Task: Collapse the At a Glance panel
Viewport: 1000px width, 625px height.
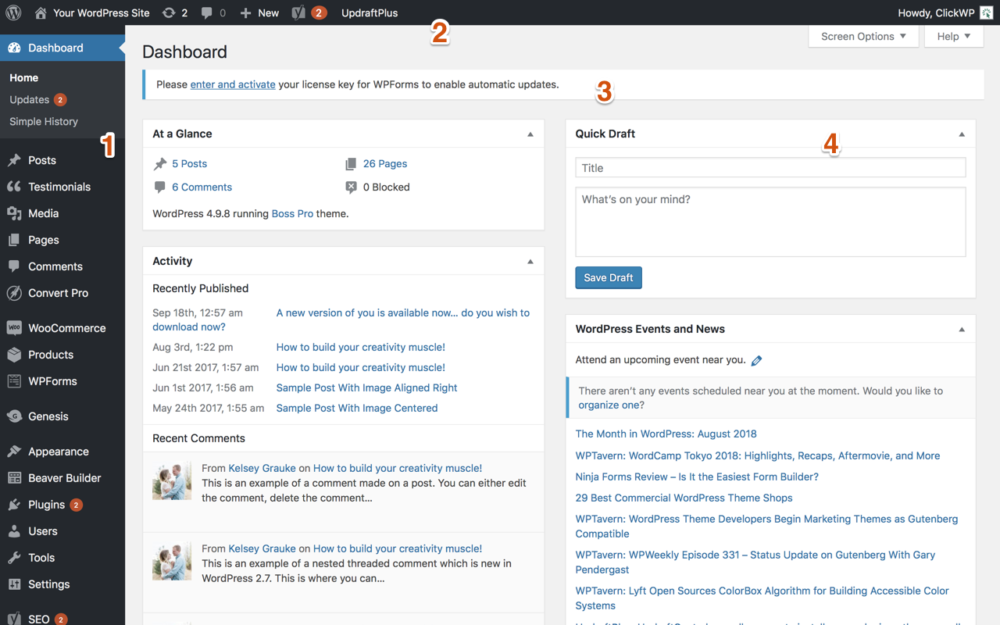Action: pyautogui.click(x=530, y=134)
